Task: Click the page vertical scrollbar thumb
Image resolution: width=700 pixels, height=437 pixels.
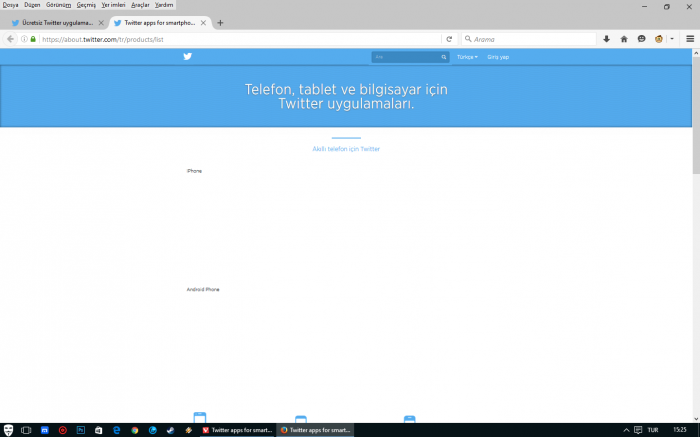Action: (696, 116)
